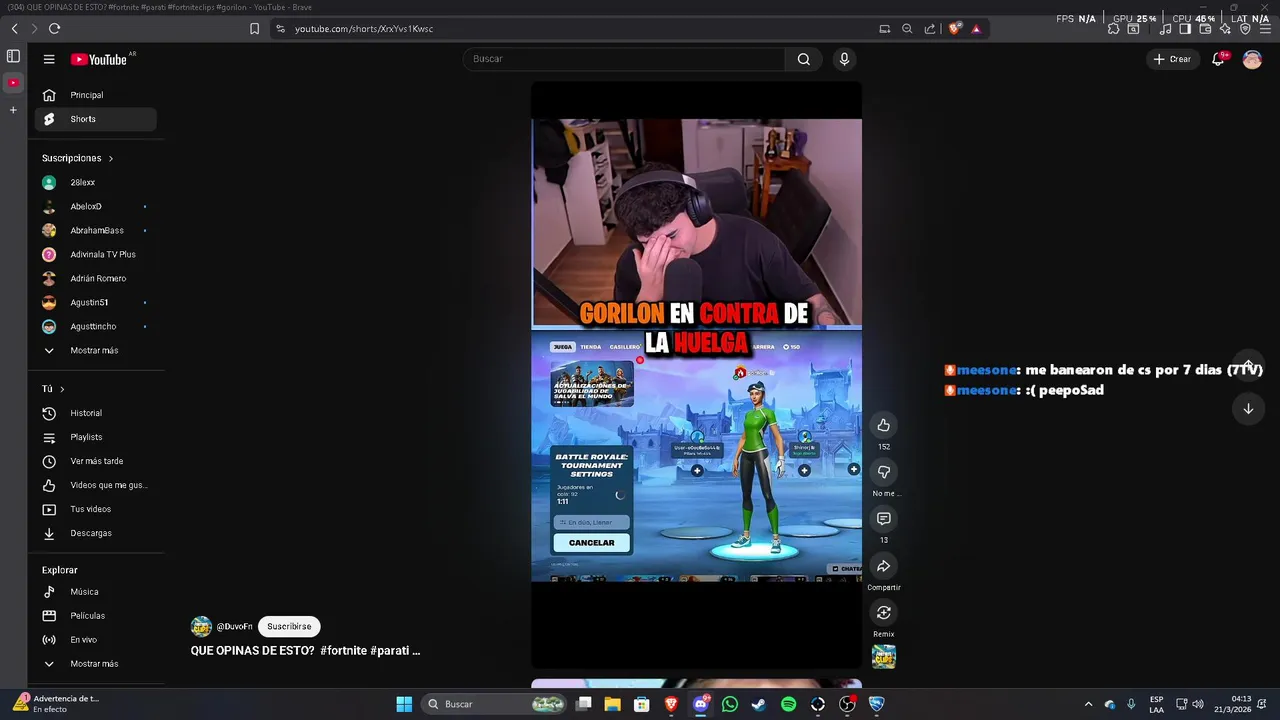This screenshot has width=1280, height=720.
Task: Open the AbrahamBass channel
Action: [x=96, y=231]
